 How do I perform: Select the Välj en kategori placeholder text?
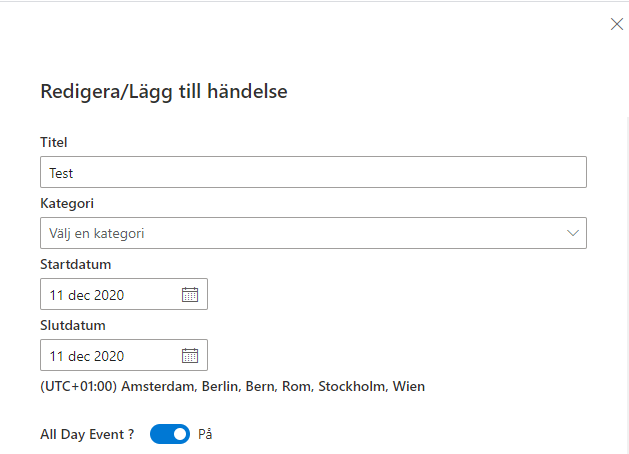click(97, 233)
